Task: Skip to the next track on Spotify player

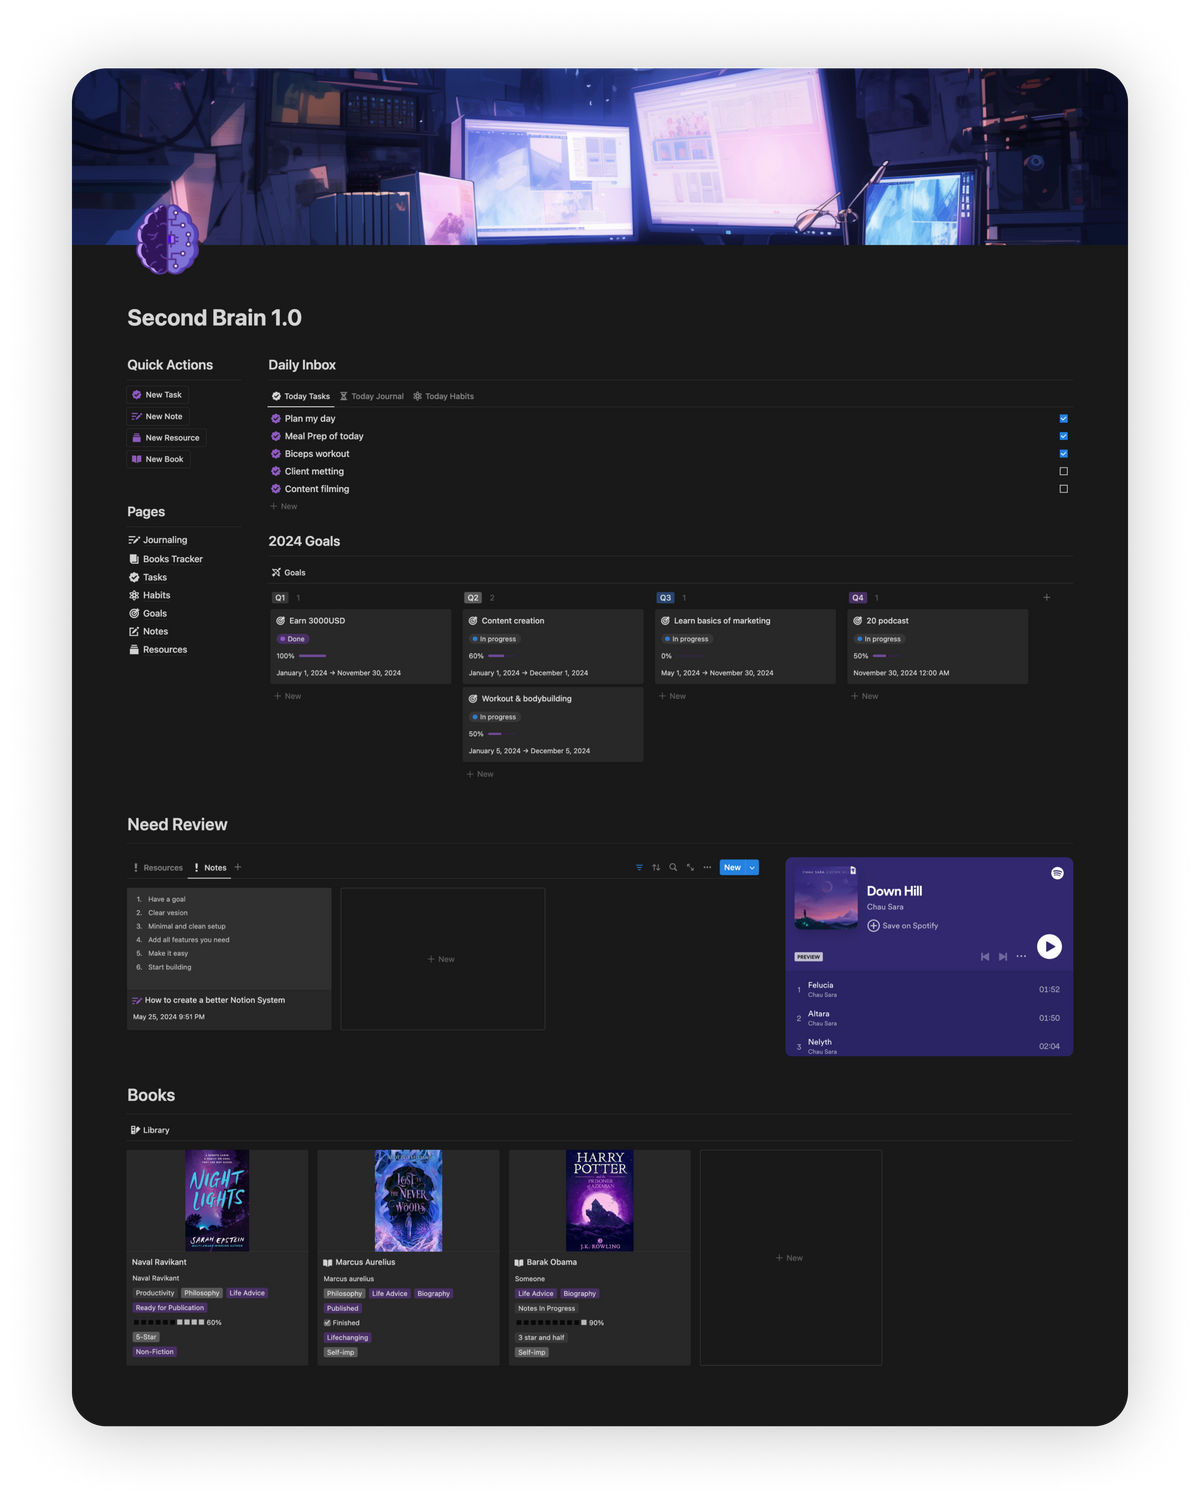Action: [1003, 957]
